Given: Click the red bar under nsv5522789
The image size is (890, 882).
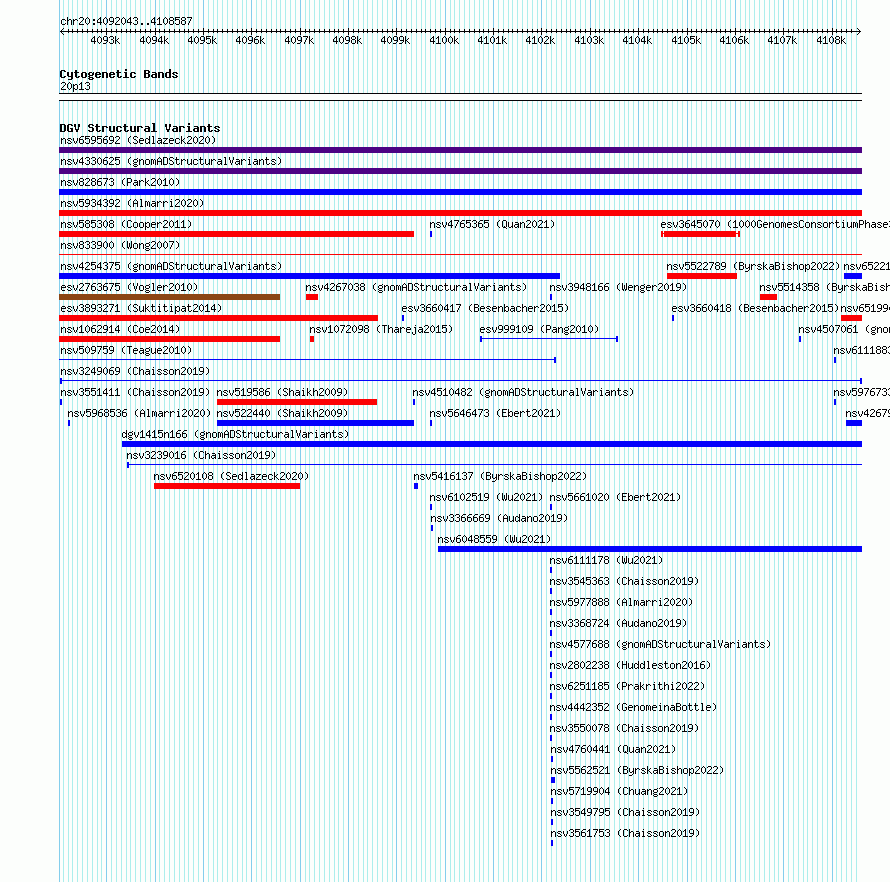Looking at the screenshot, I should point(702,276).
